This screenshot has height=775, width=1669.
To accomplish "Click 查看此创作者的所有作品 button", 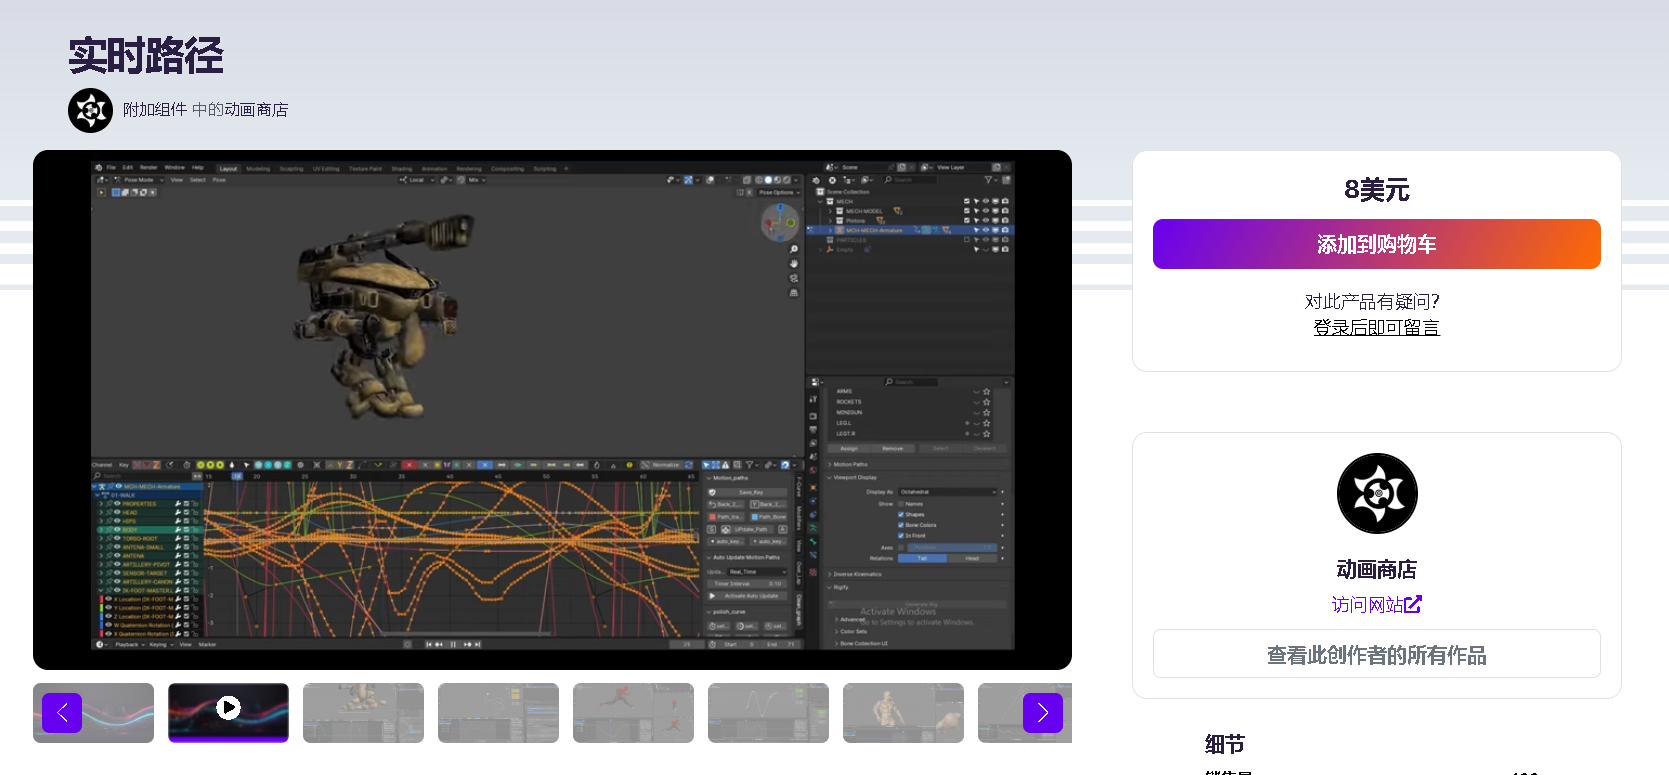I will [x=1377, y=654].
